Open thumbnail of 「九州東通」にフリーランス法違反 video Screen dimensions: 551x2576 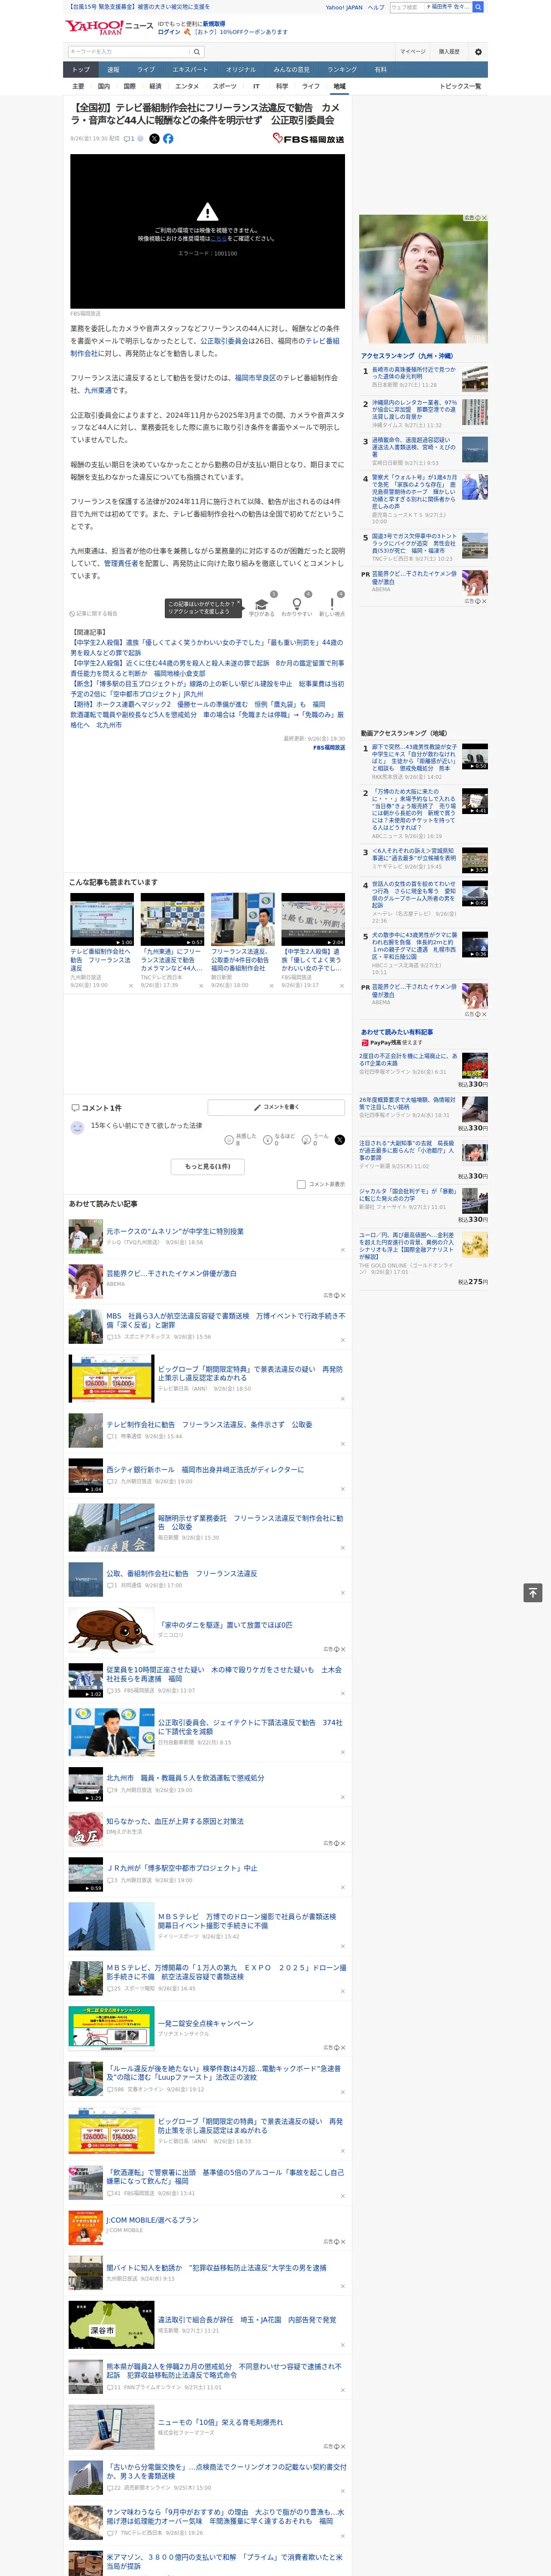click(172, 920)
